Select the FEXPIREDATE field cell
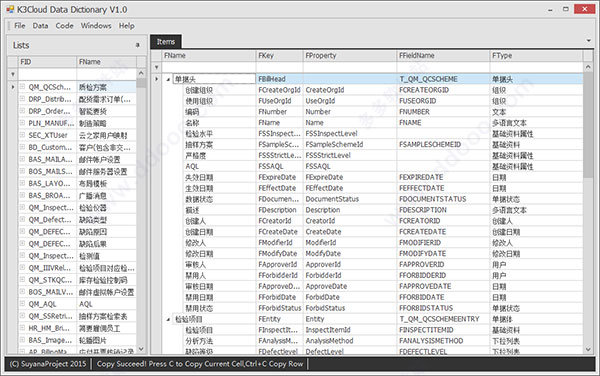The image size is (600, 376). pyautogui.click(x=443, y=177)
